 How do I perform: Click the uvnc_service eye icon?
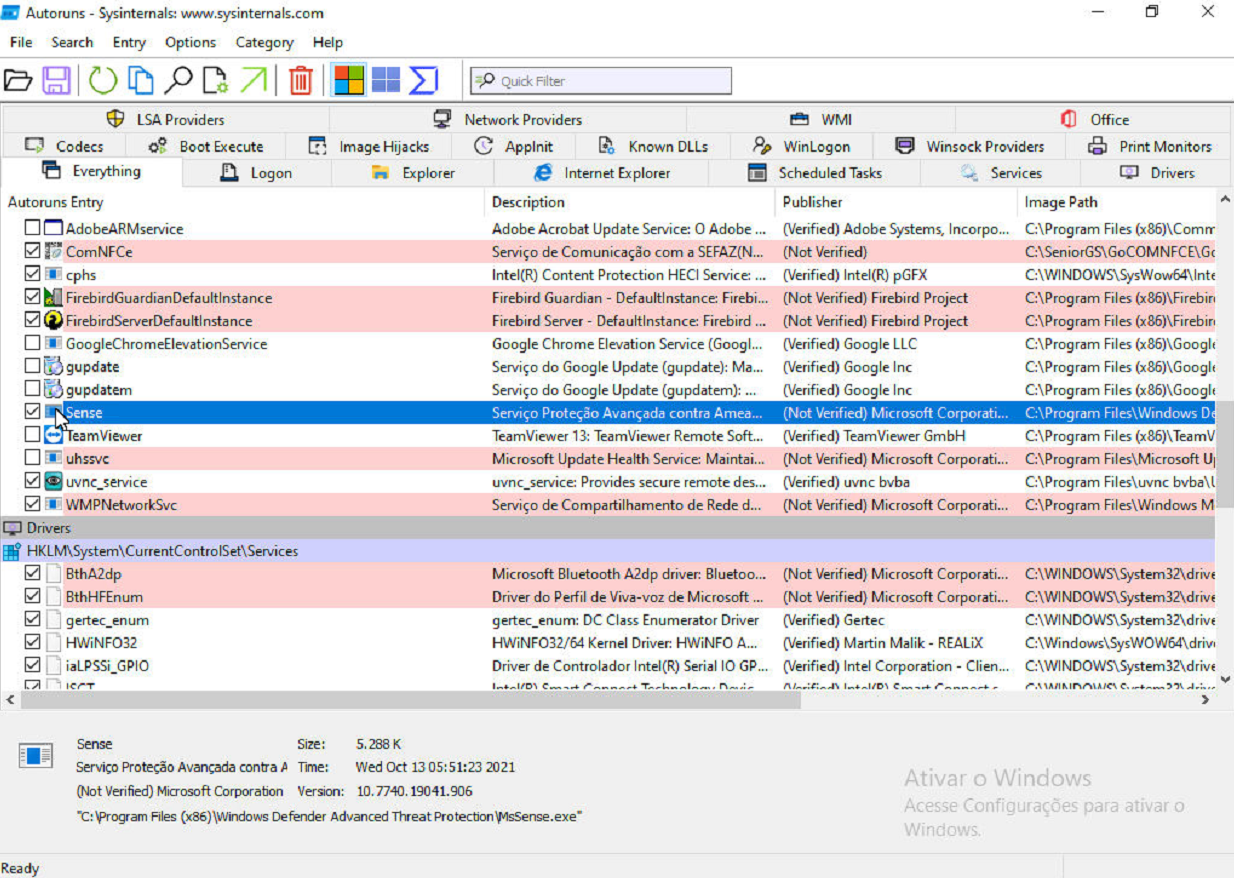pyautogui.click(x=54, y=482)
